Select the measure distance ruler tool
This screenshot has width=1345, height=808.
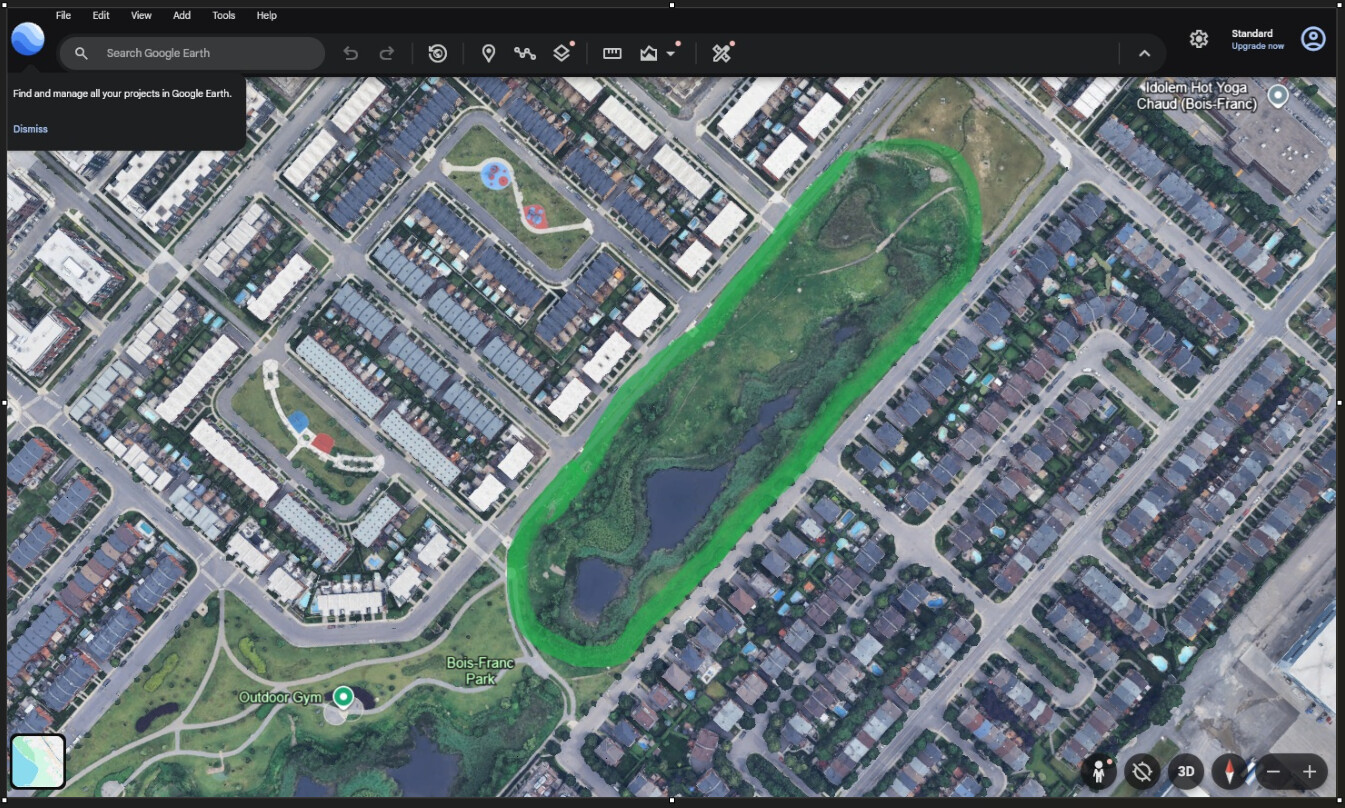click(612, 53)
